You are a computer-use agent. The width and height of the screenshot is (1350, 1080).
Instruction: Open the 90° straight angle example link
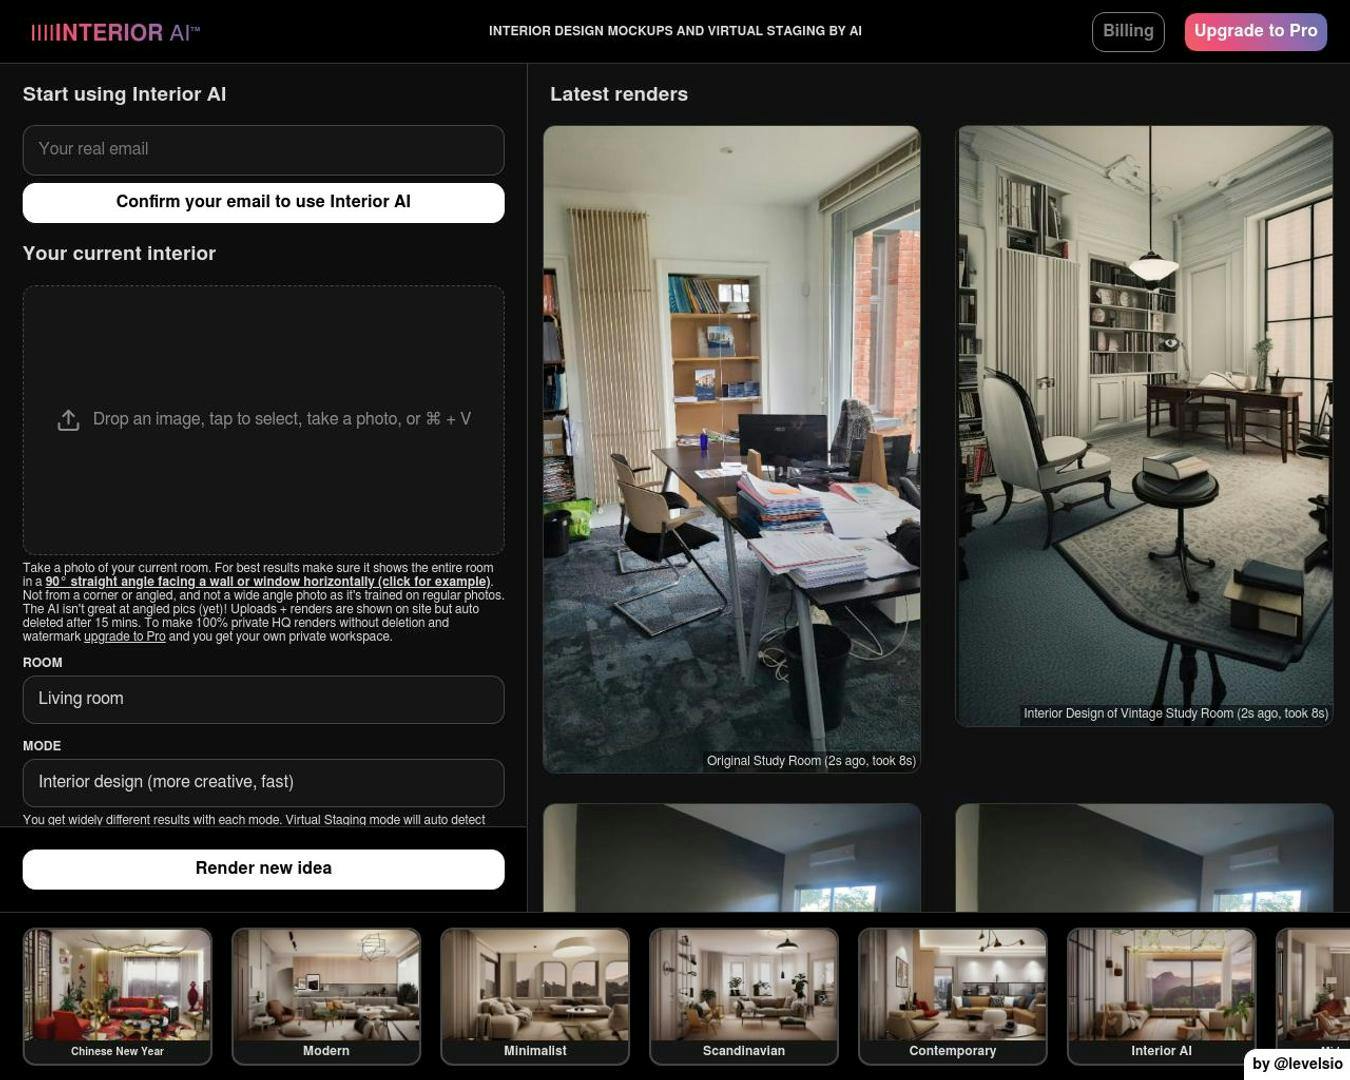(x=268, y=582)
